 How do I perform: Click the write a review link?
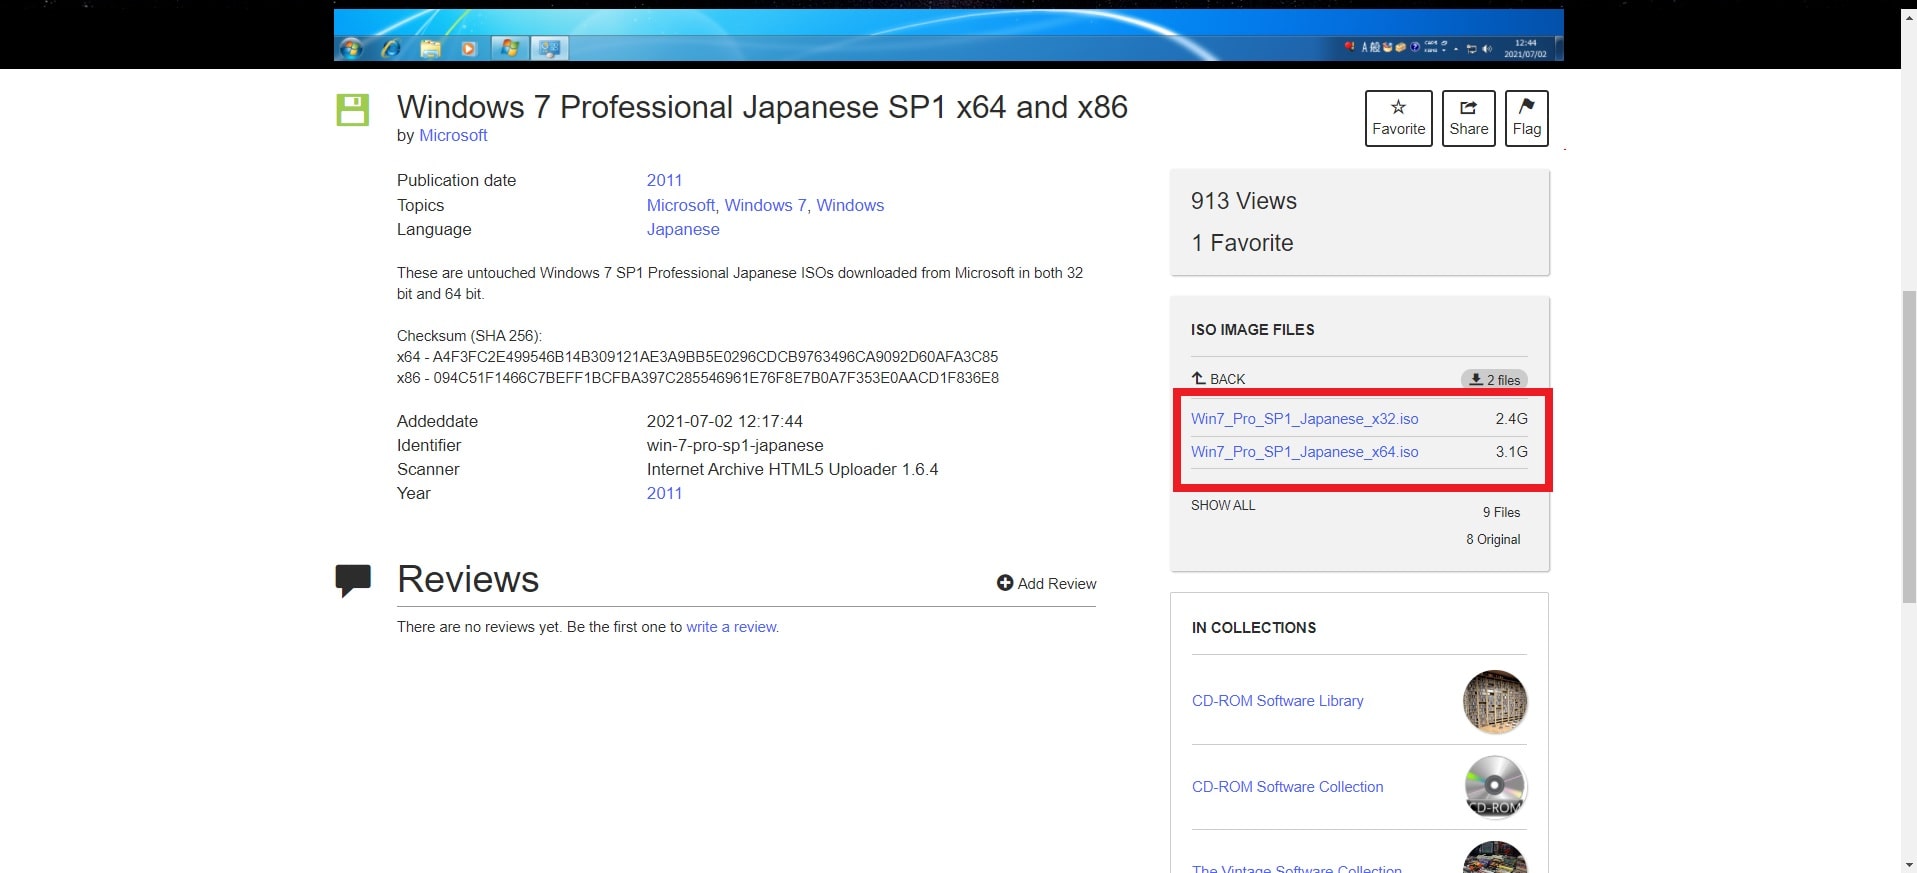click(731, 627)
